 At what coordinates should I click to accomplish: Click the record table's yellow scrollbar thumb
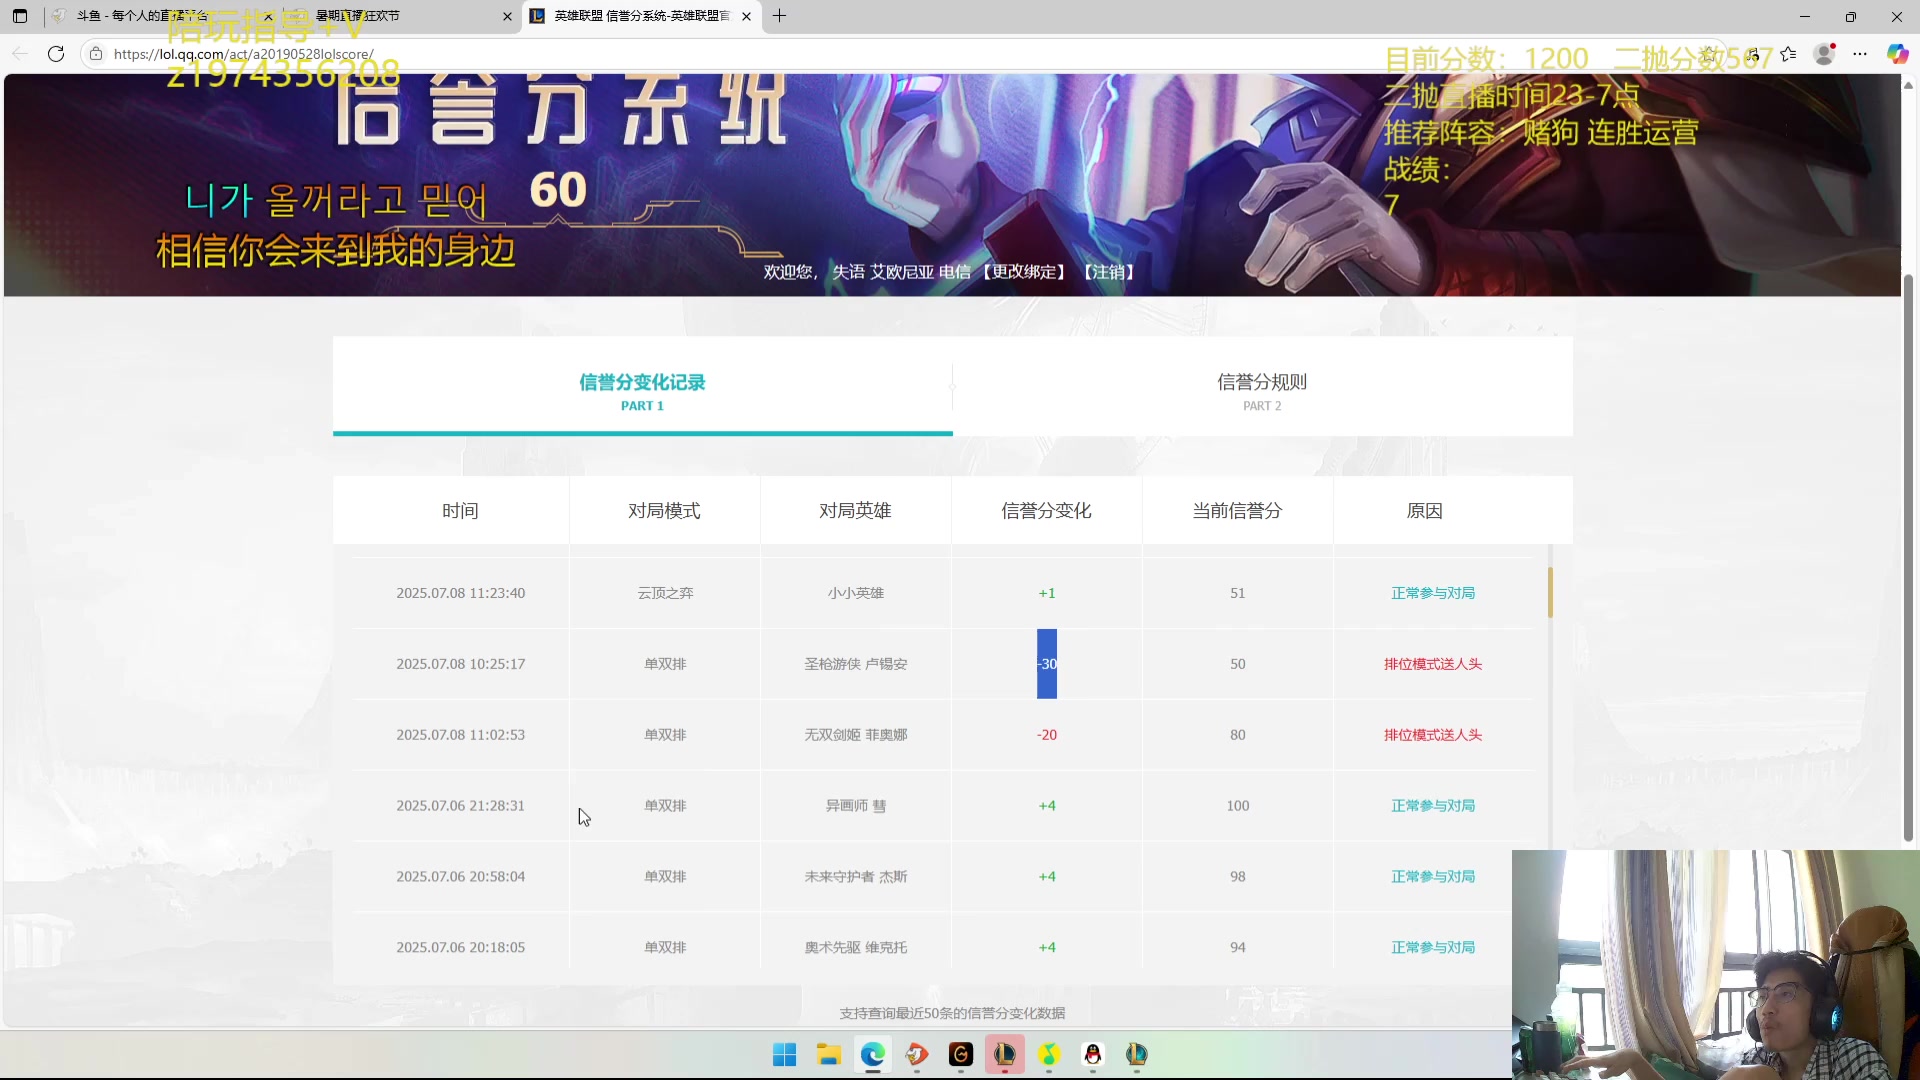point(1550,592)
